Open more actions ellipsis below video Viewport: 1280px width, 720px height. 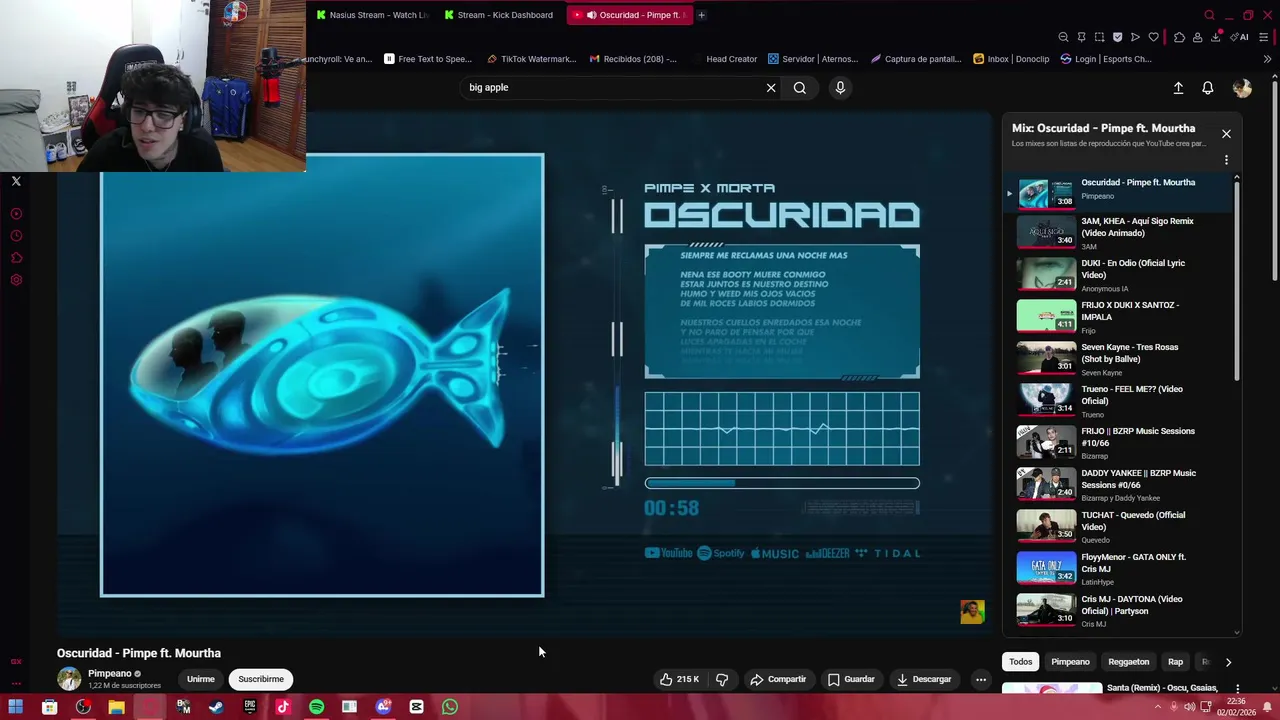coord(981,679)
